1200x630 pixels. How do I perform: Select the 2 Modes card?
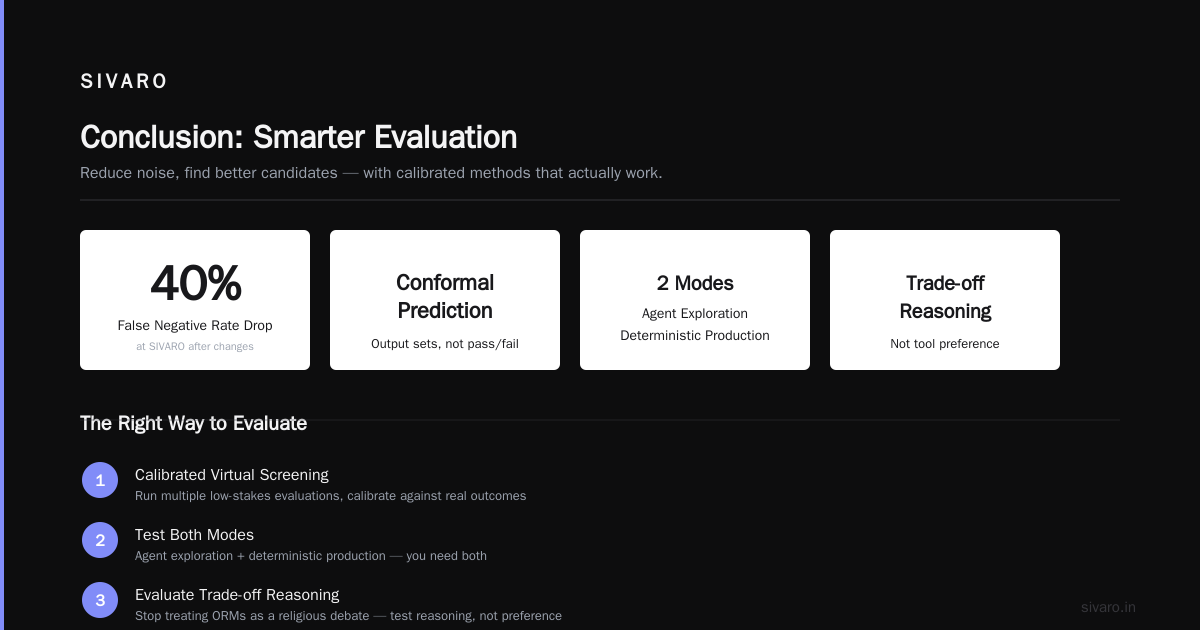[x=695, y=300]
